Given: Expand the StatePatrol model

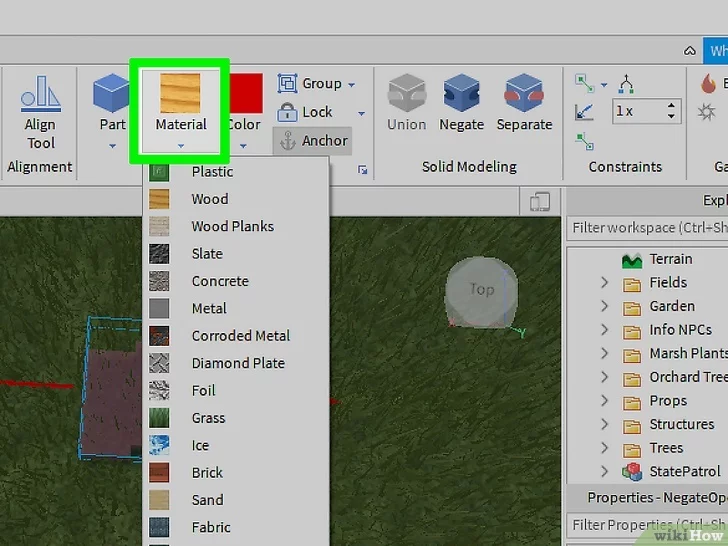Looking at the screenshot, I should [604, 471].
